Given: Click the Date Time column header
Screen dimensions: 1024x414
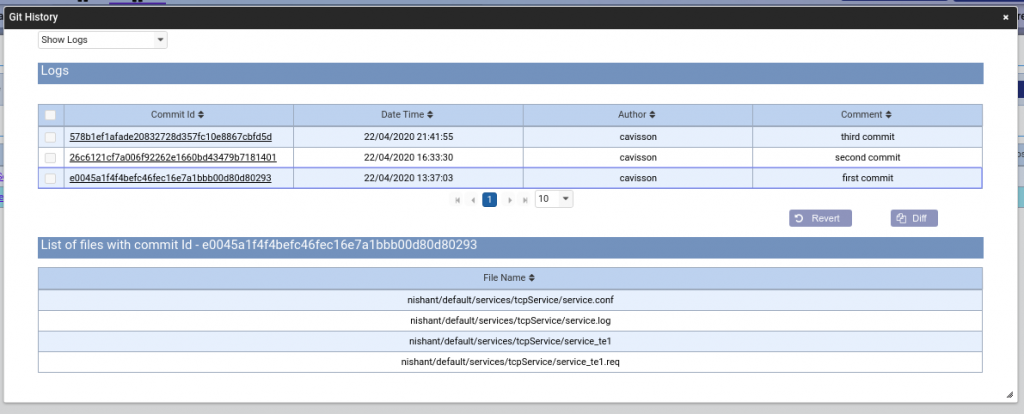Looking at the screenshot, I should pos(408,115).
